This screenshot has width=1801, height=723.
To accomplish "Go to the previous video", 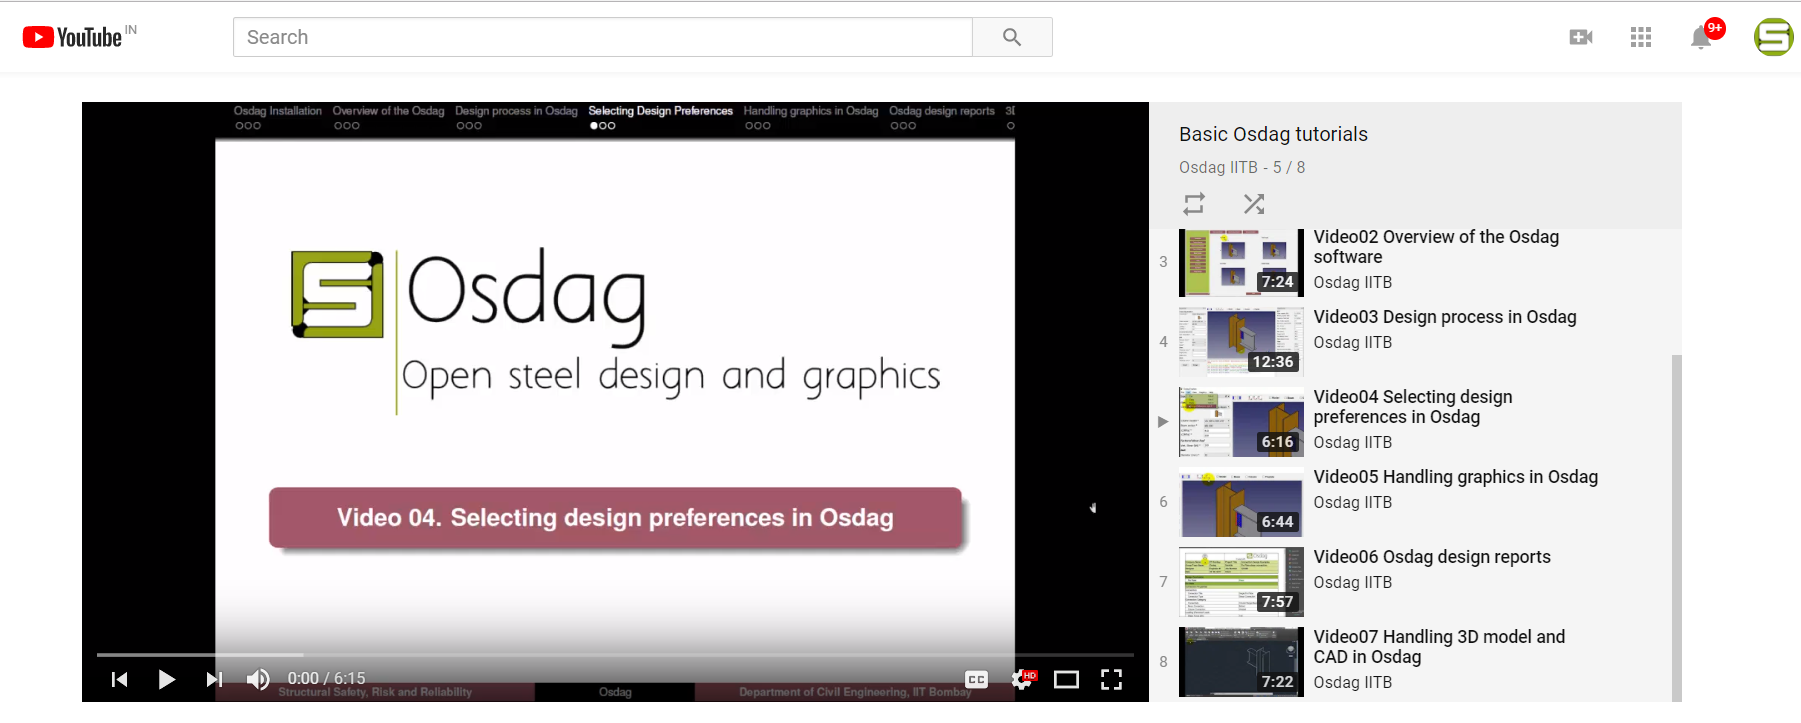I will pyautogui.click(x=120, y=679).
